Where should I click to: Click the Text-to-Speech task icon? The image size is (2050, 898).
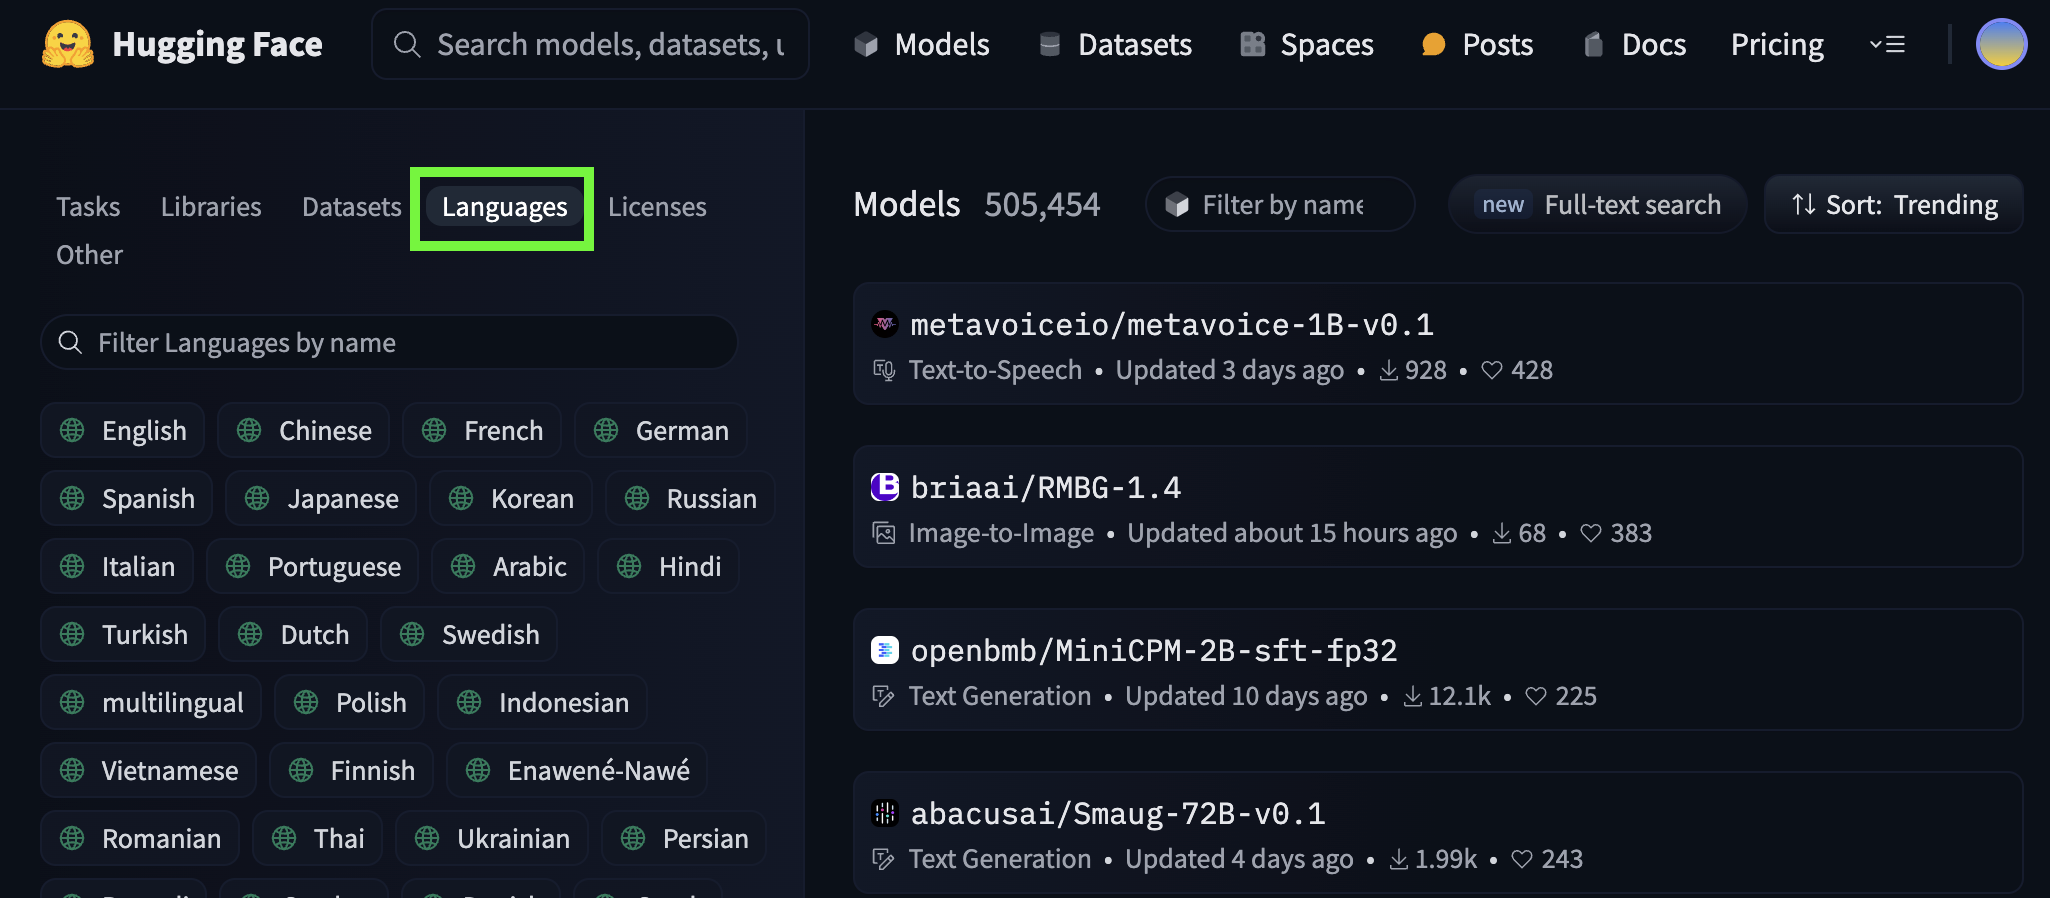884,370
